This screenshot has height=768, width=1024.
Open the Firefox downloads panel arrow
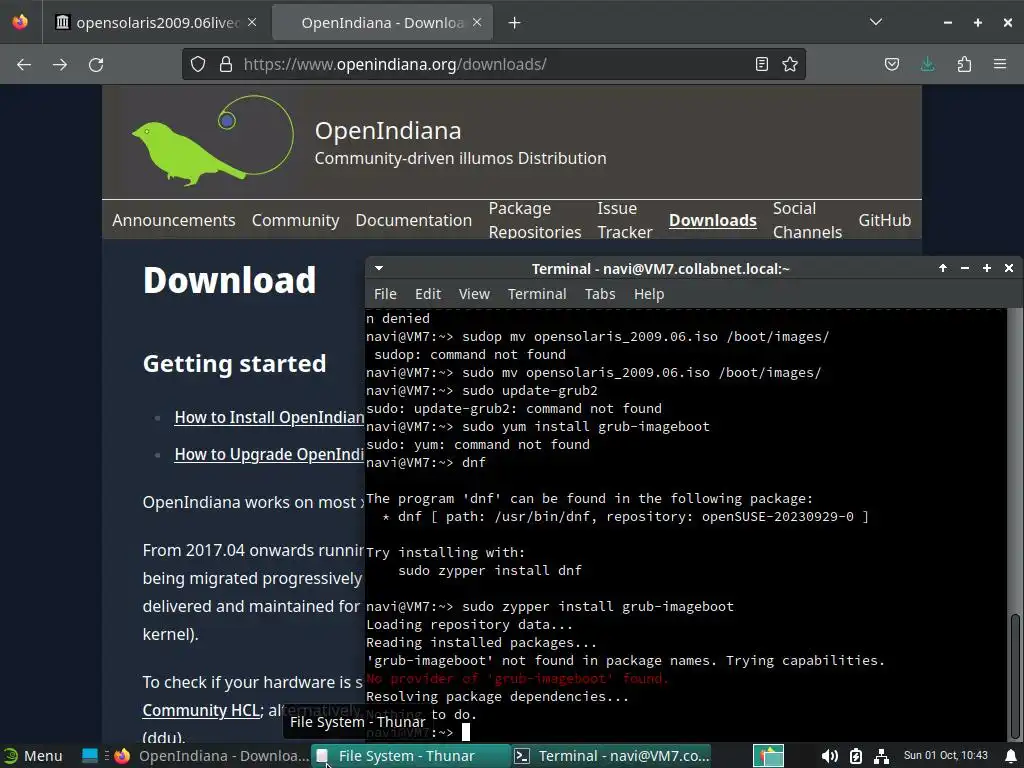point(927,64)
